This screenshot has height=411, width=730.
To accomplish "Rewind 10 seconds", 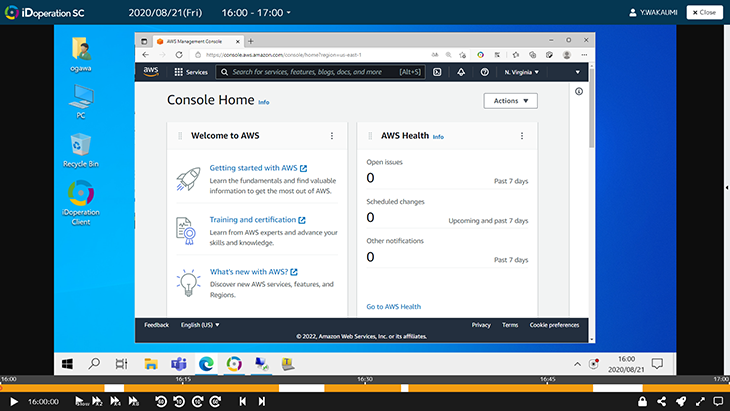I will point(179,401).
